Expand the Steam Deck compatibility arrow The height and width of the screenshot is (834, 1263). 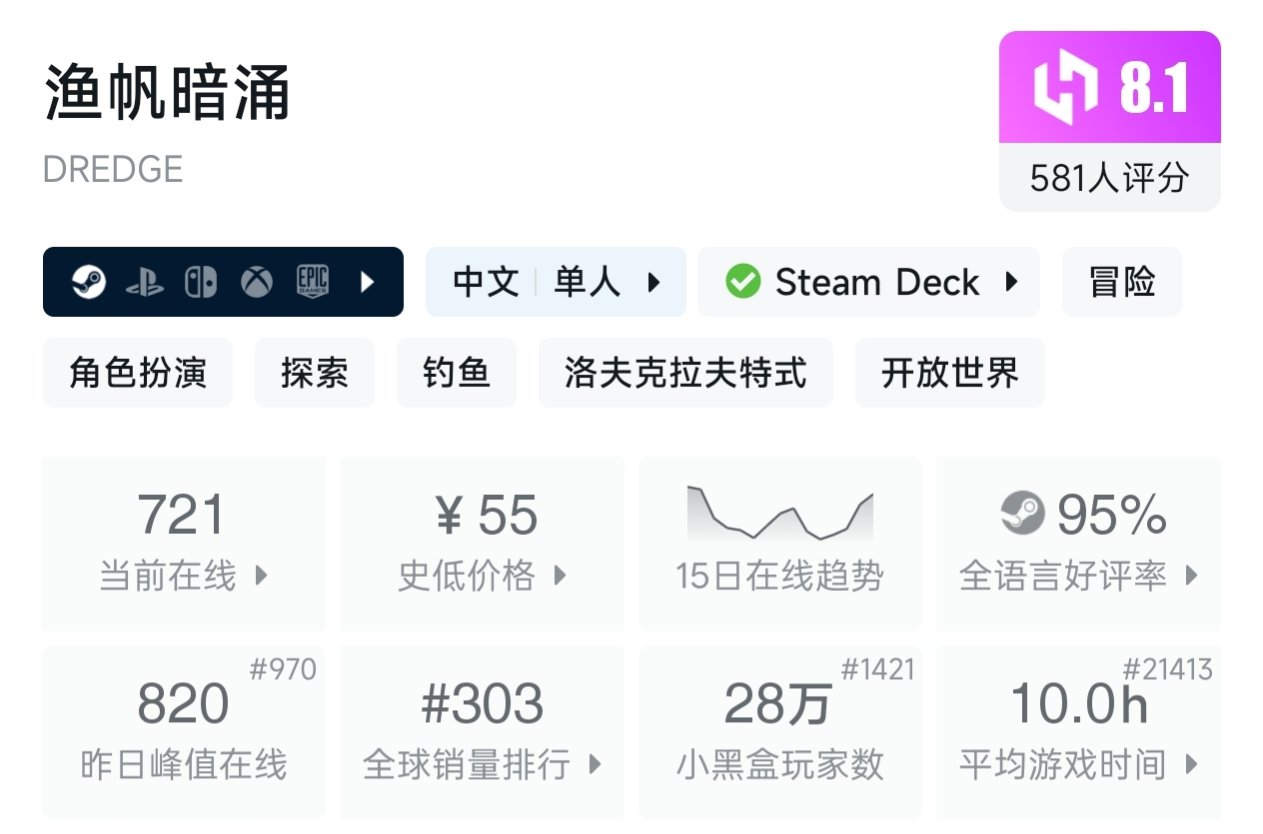pyautogui.click(x=1011, y=282)
